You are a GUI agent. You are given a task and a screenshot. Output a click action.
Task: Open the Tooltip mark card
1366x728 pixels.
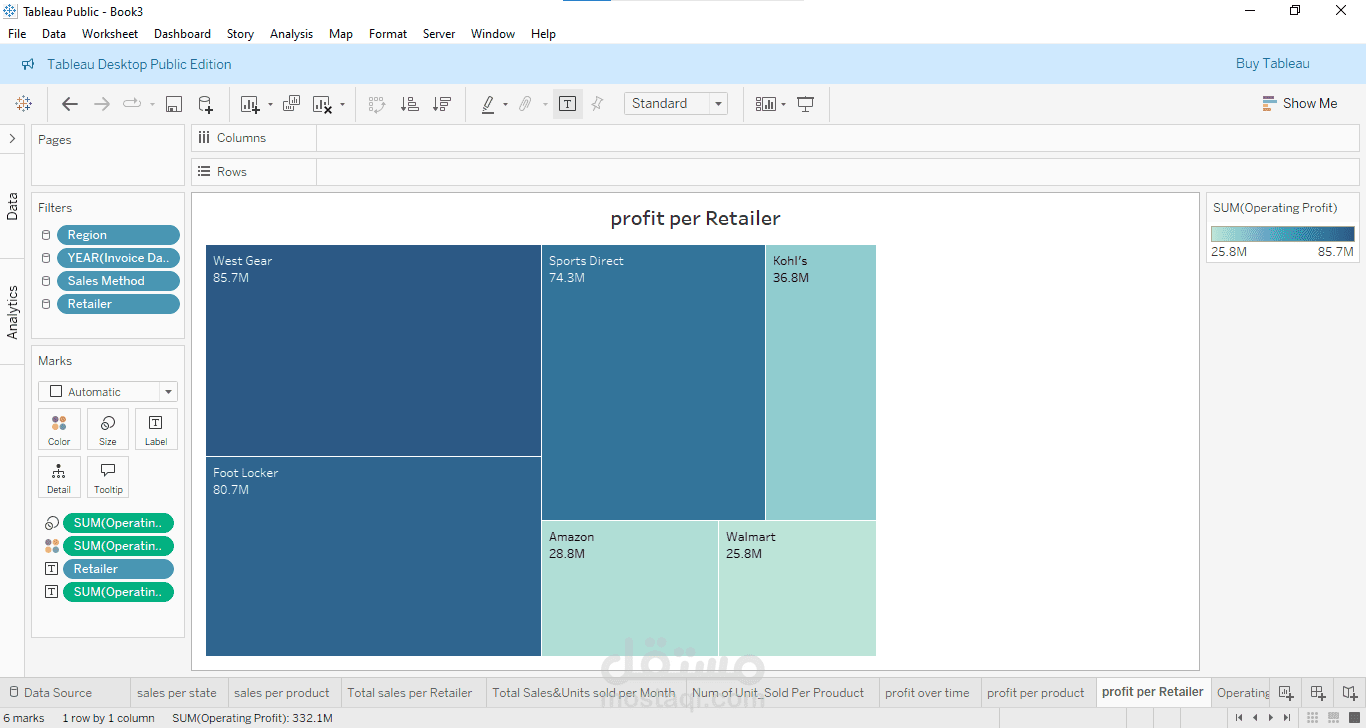click(x=108, y=477)
